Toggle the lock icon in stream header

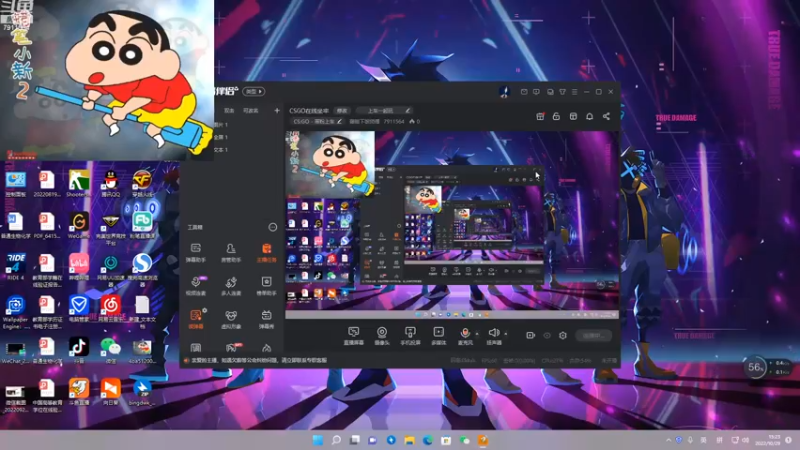[x=556, y=116]
